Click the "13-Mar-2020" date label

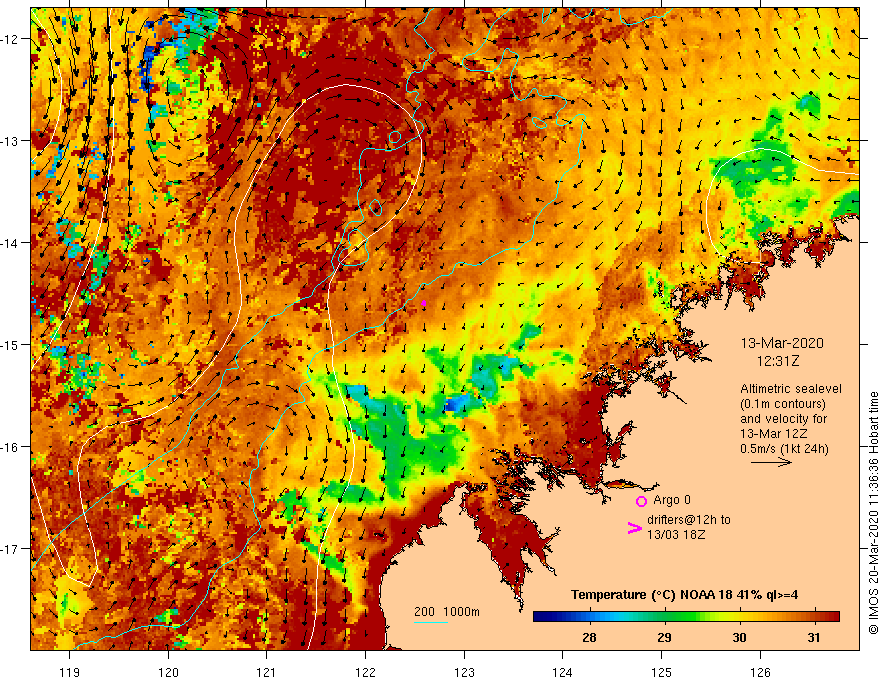coord(782,343)
